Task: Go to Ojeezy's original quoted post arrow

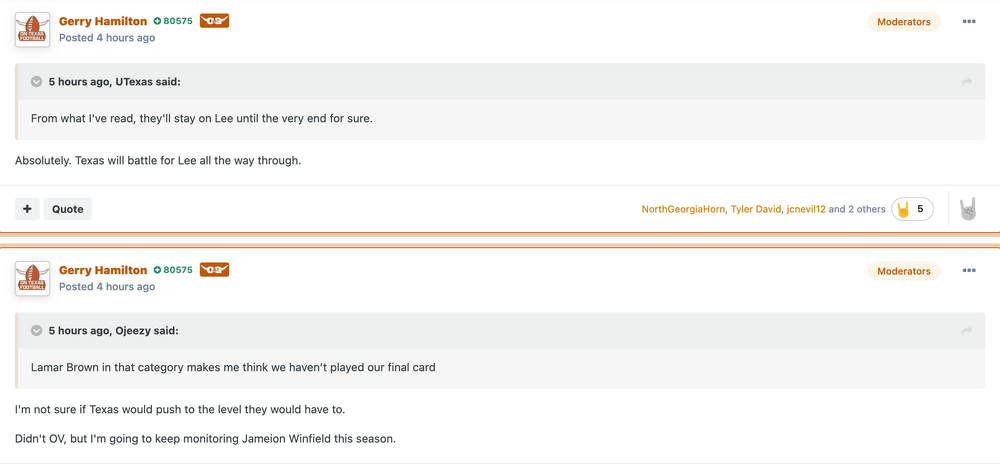Action: (967, 331)
